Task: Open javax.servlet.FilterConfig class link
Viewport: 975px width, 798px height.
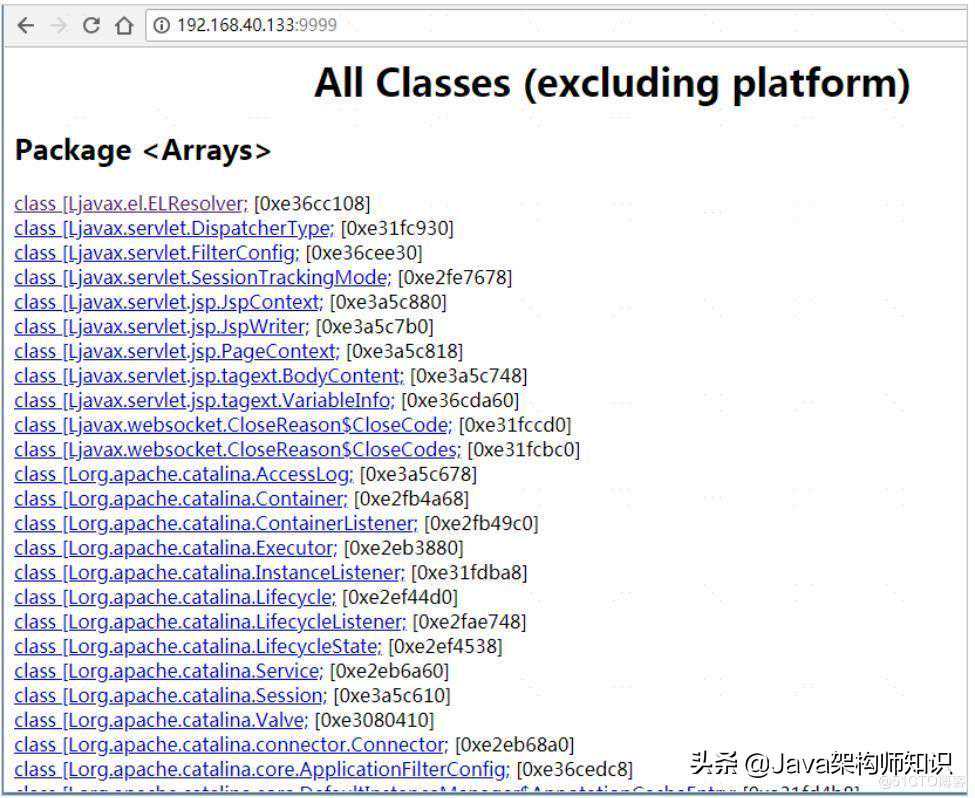Action: pyautogui.click(x=156, y=253)
